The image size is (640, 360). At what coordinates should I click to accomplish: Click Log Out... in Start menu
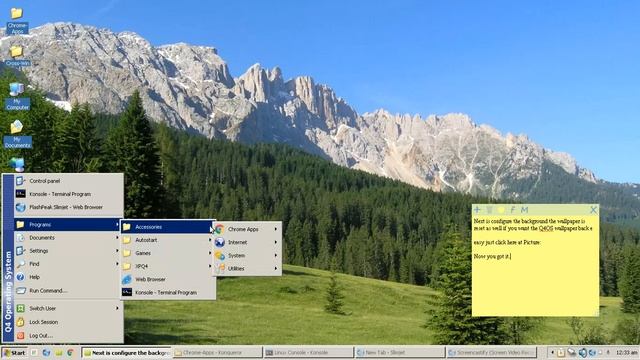coord(69,335)
